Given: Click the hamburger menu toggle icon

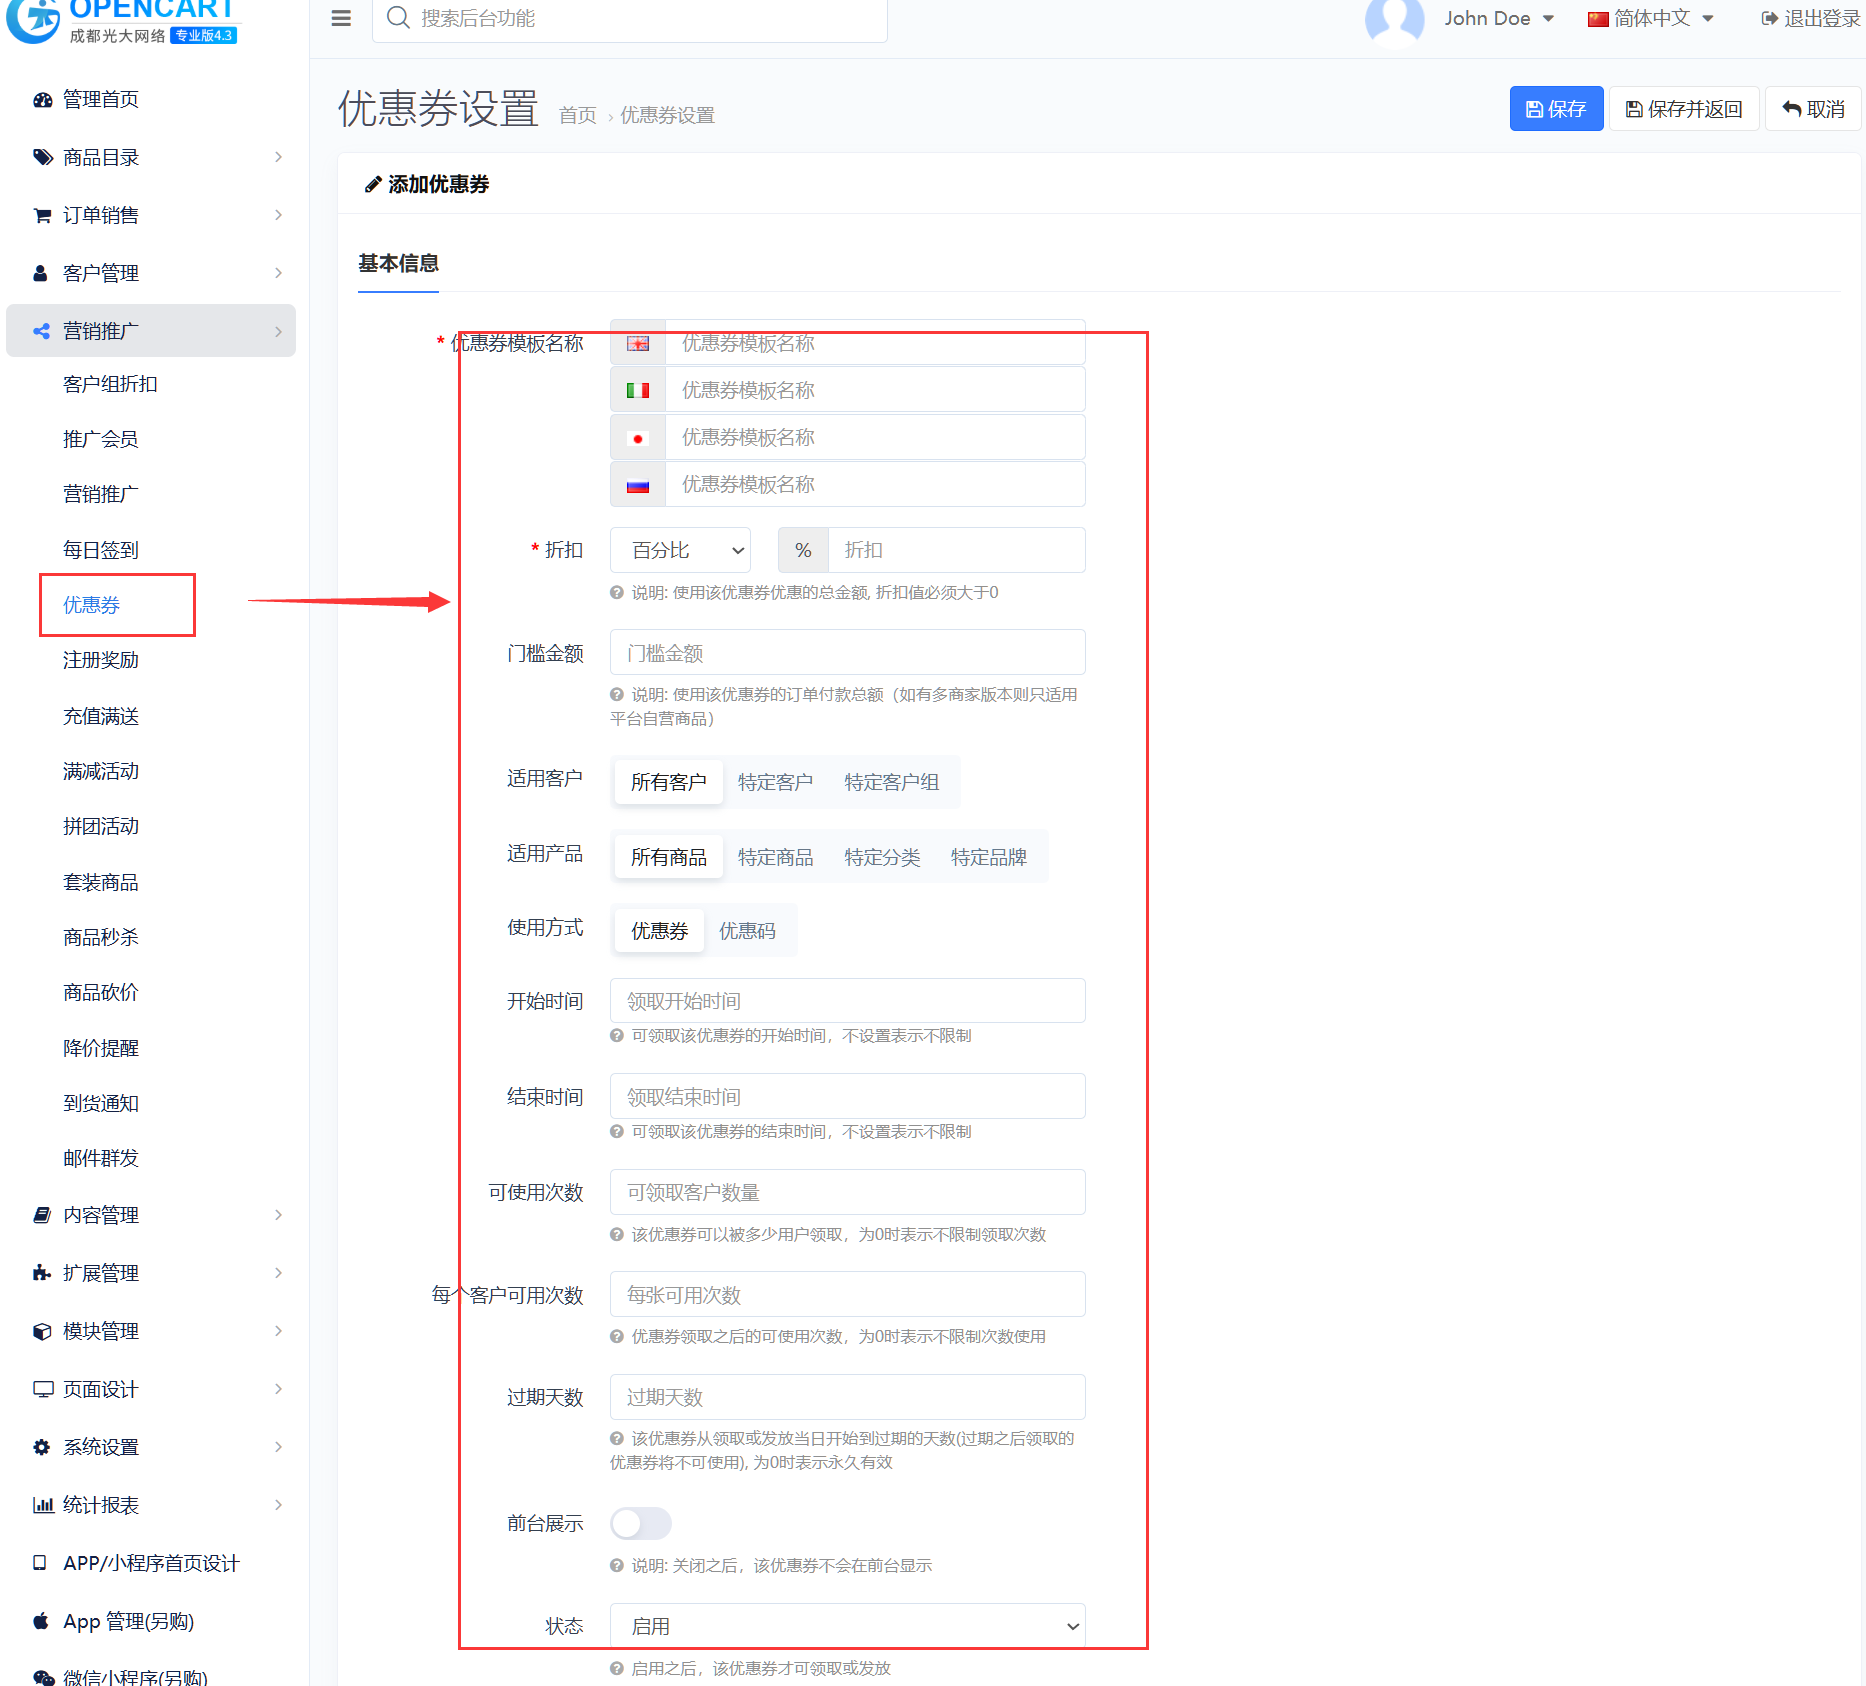Looking at the screenshot, I should [341, 18].
